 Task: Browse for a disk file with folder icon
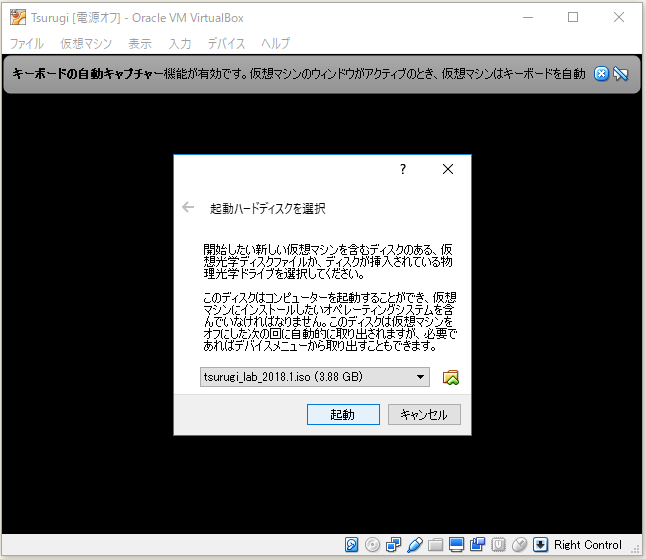point(450,377)
